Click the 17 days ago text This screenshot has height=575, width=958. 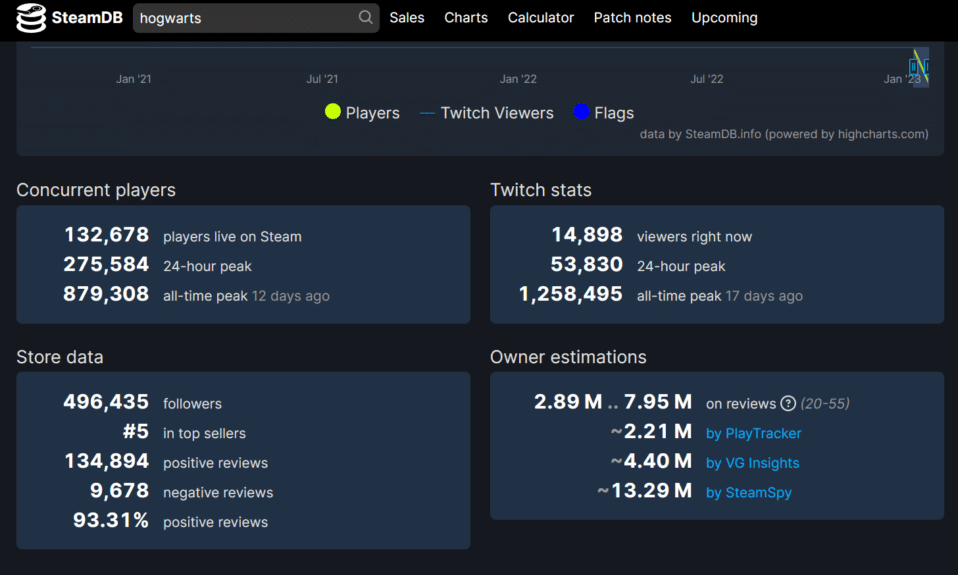[x=764, y=296]
